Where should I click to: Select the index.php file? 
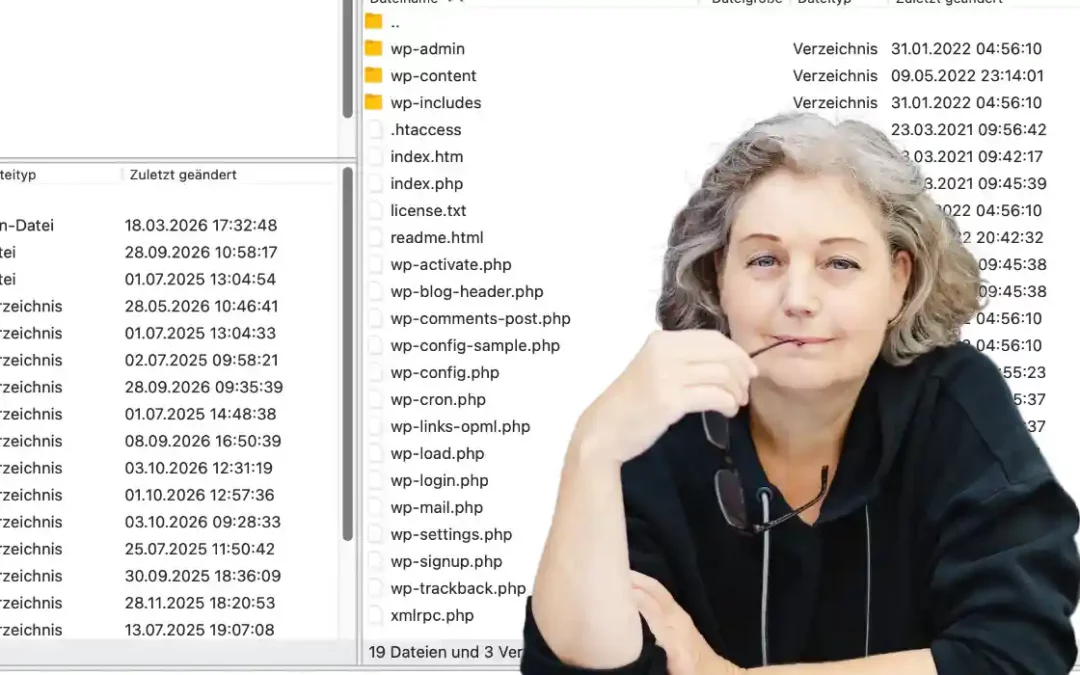pos(426,183)
